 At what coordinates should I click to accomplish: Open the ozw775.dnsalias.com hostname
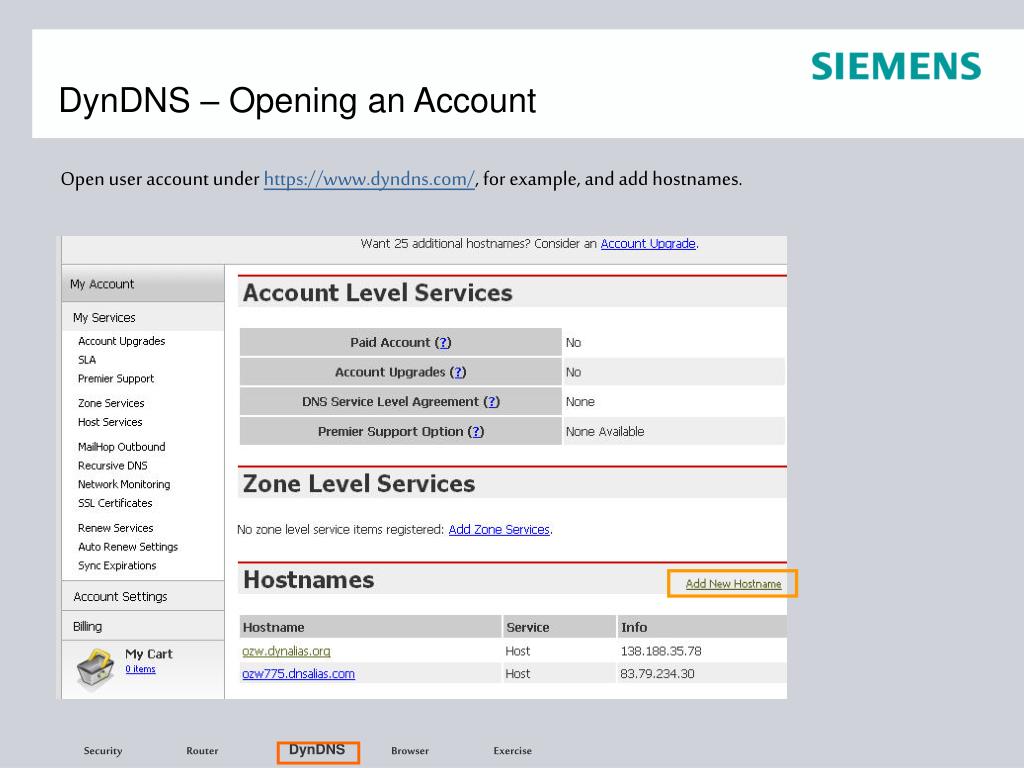click(298, 674)
